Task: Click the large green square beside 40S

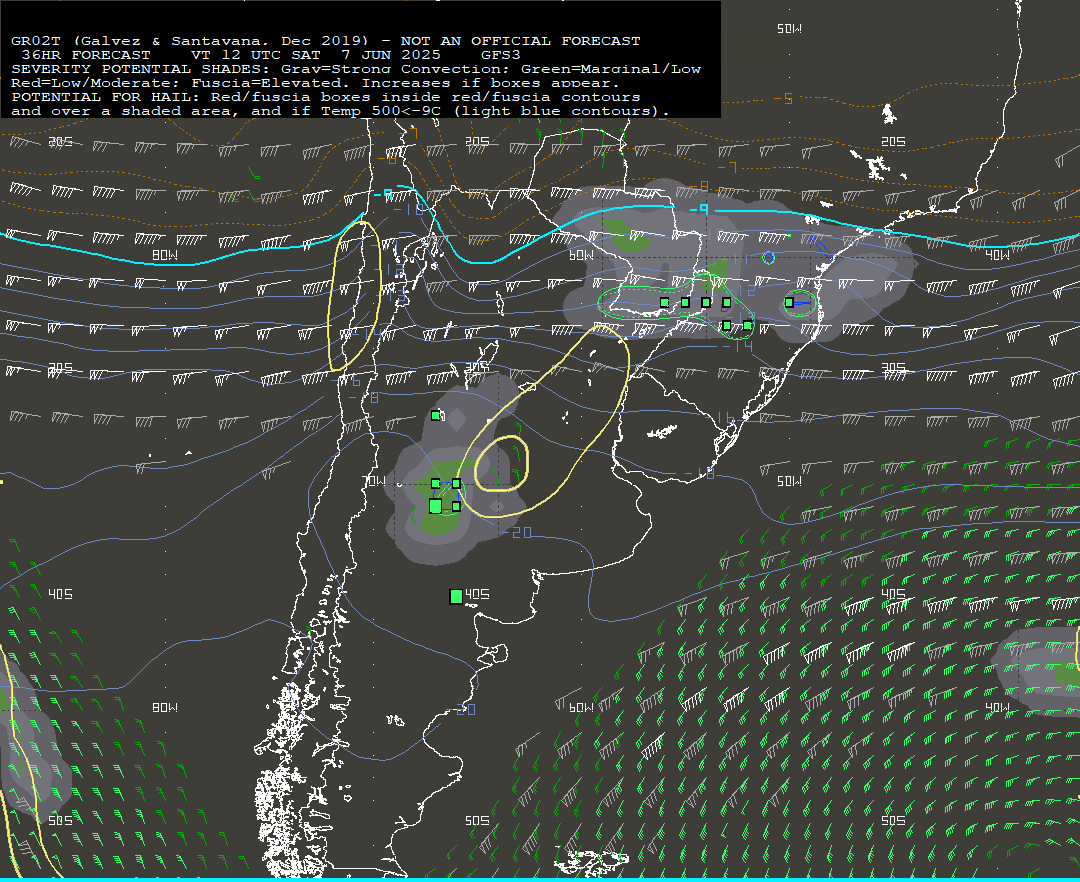Action: point(456,596)
